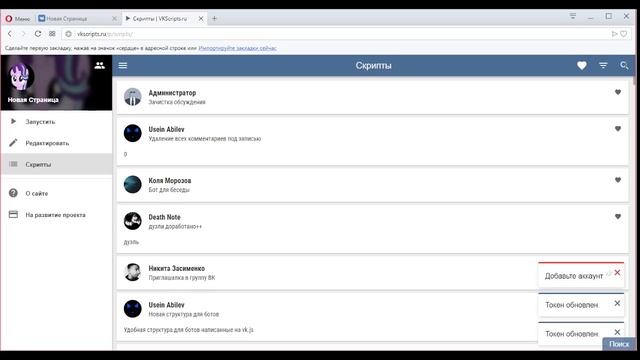Click the browser back arrow
The height and width of the screenshot is (360, 640).
pyautogui.click(x=10, y=34)
